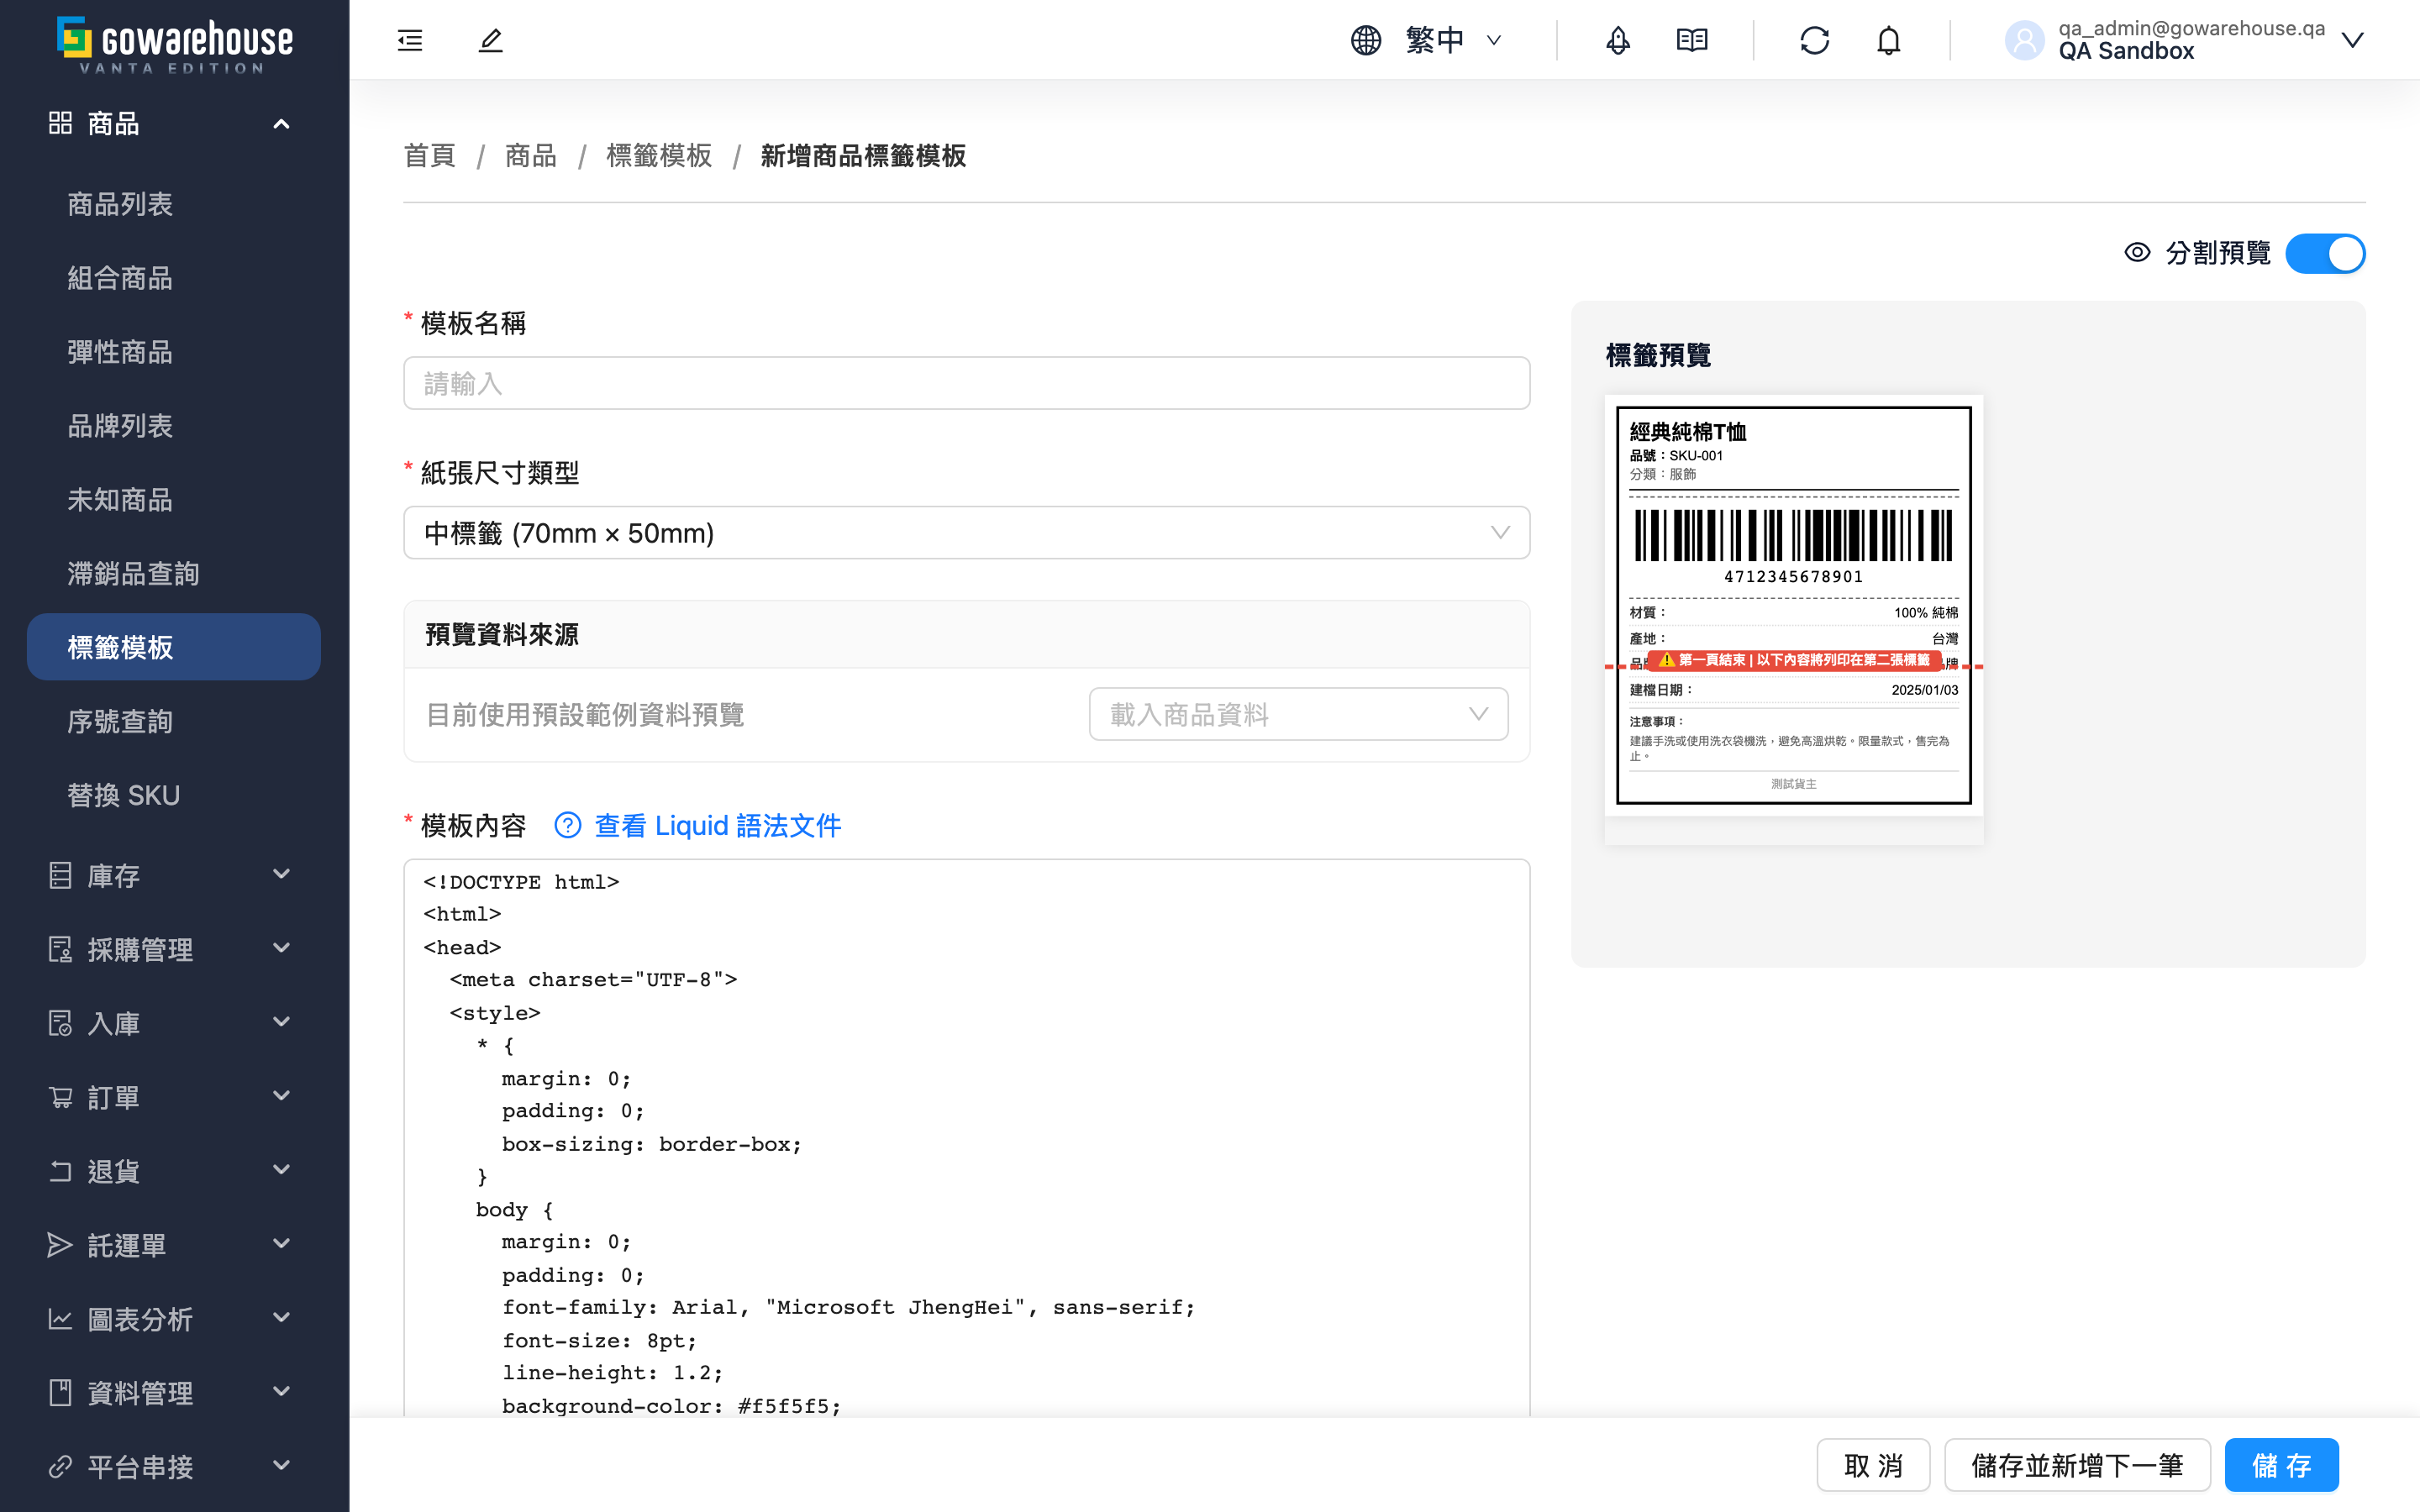Viewport: 2420px width, 1512px height.
Task: Expand the 入庫 menu chevron
Action: point(282,1023)
